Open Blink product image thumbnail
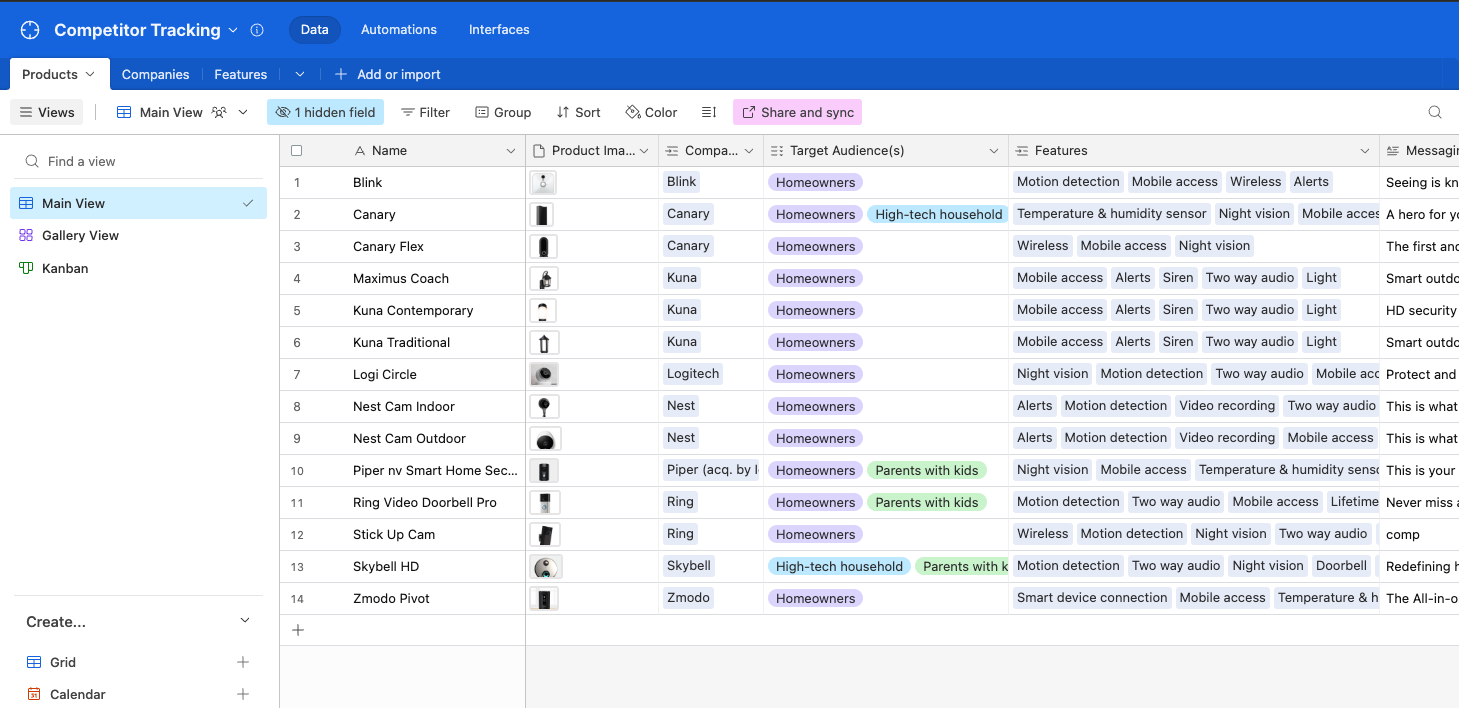 543,182
